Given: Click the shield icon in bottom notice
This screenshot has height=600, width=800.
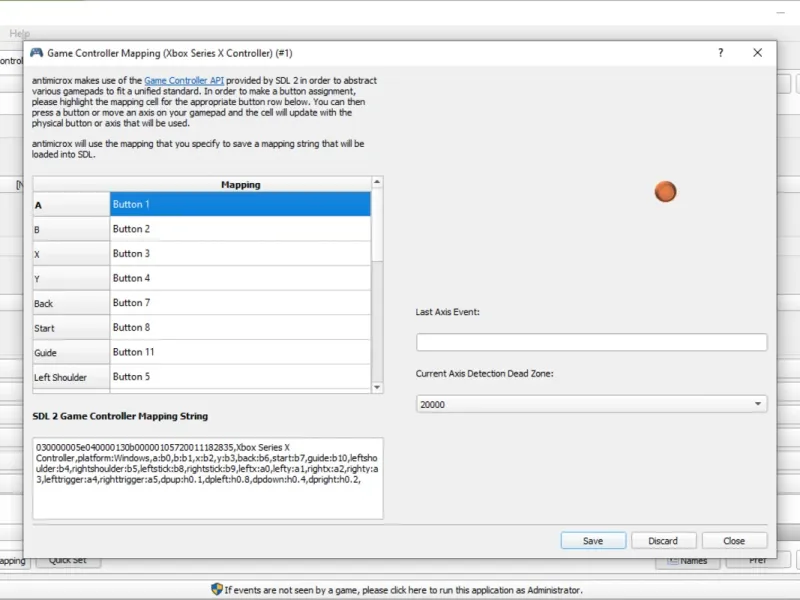Looking at the screenshot, I should [x=216, y=589].
